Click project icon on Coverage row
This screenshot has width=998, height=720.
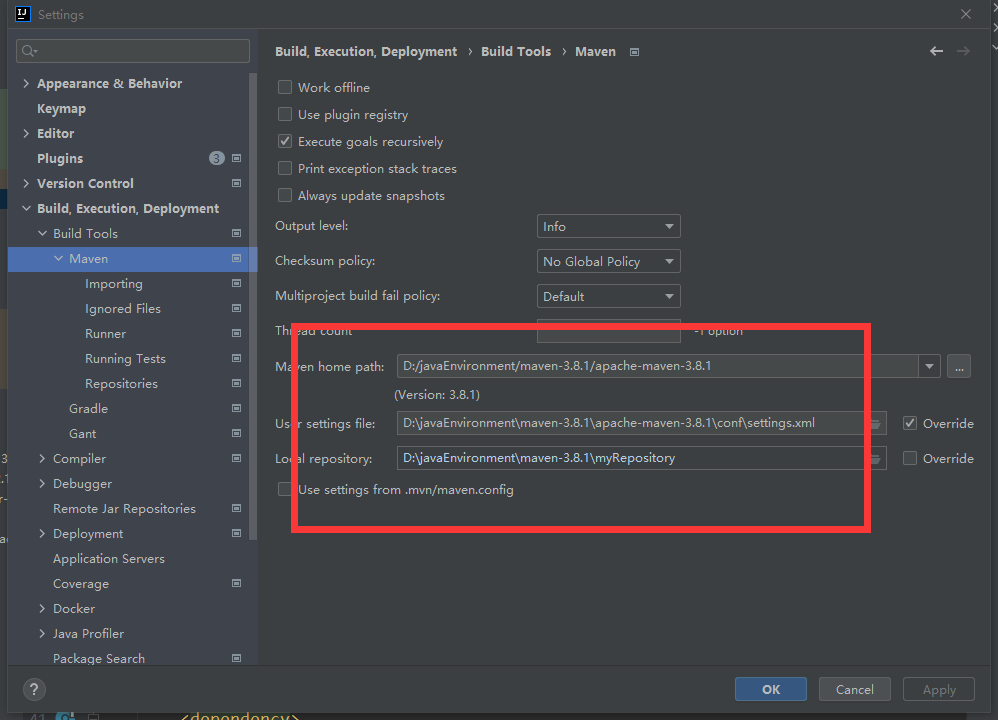236,584
